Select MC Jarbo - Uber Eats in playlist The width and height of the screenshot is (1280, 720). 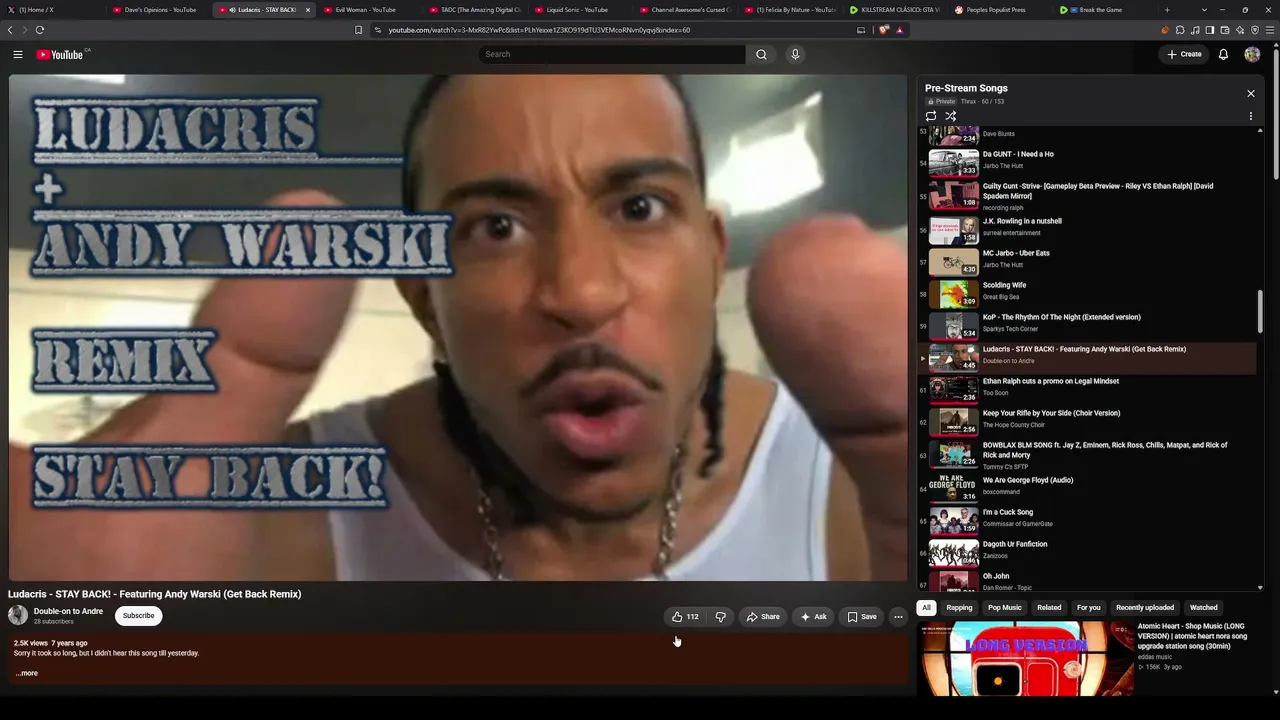point(1087,260)
